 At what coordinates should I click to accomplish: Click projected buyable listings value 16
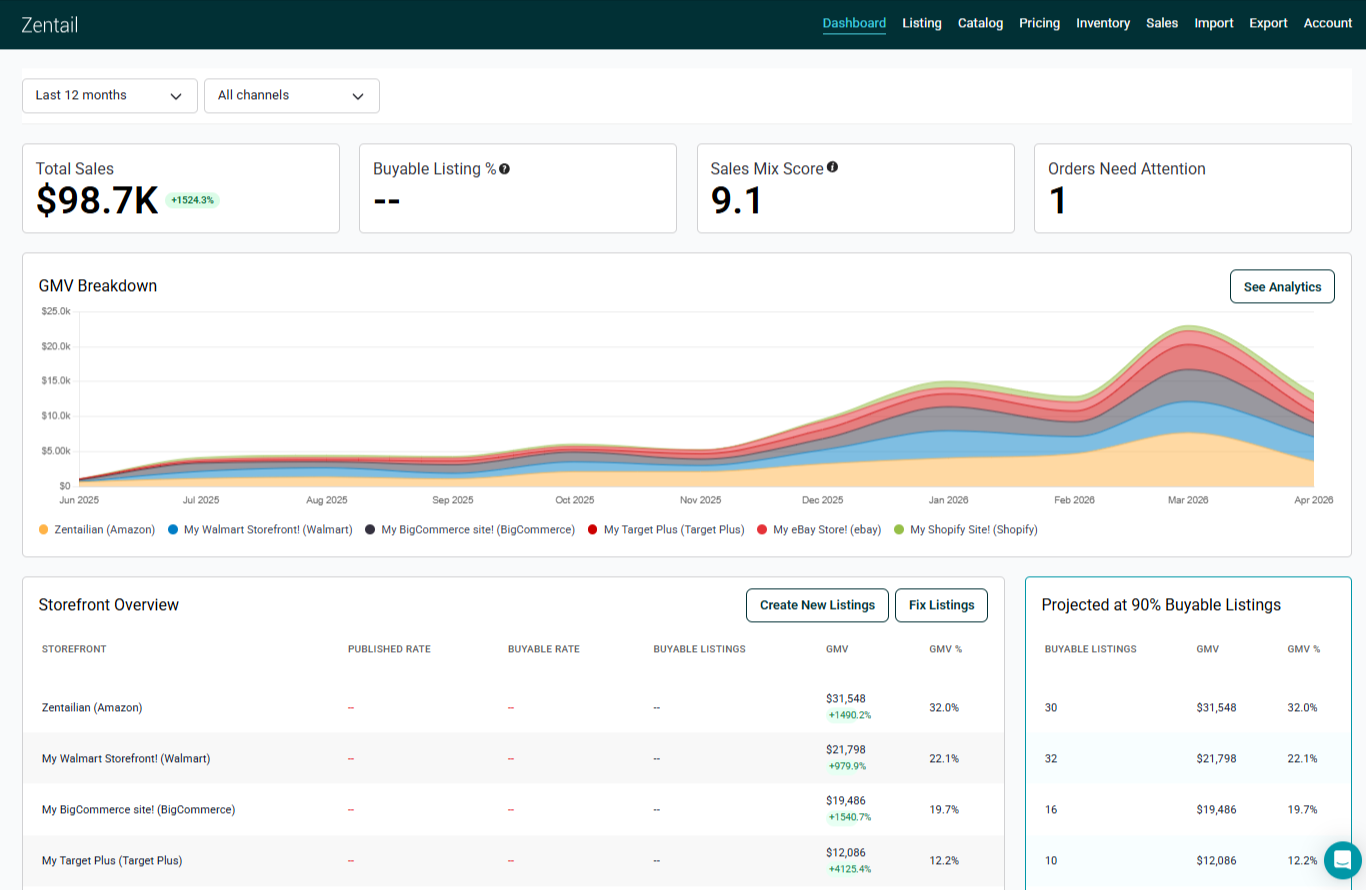click(1051, 810)
